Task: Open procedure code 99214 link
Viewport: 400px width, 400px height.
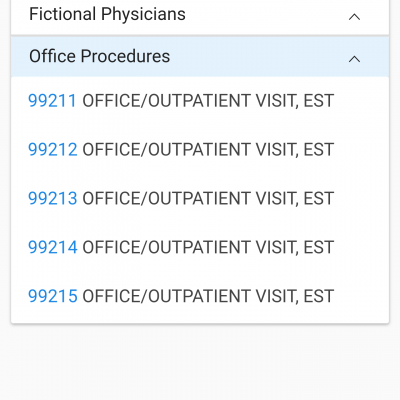Action: [x=53, y=247]
